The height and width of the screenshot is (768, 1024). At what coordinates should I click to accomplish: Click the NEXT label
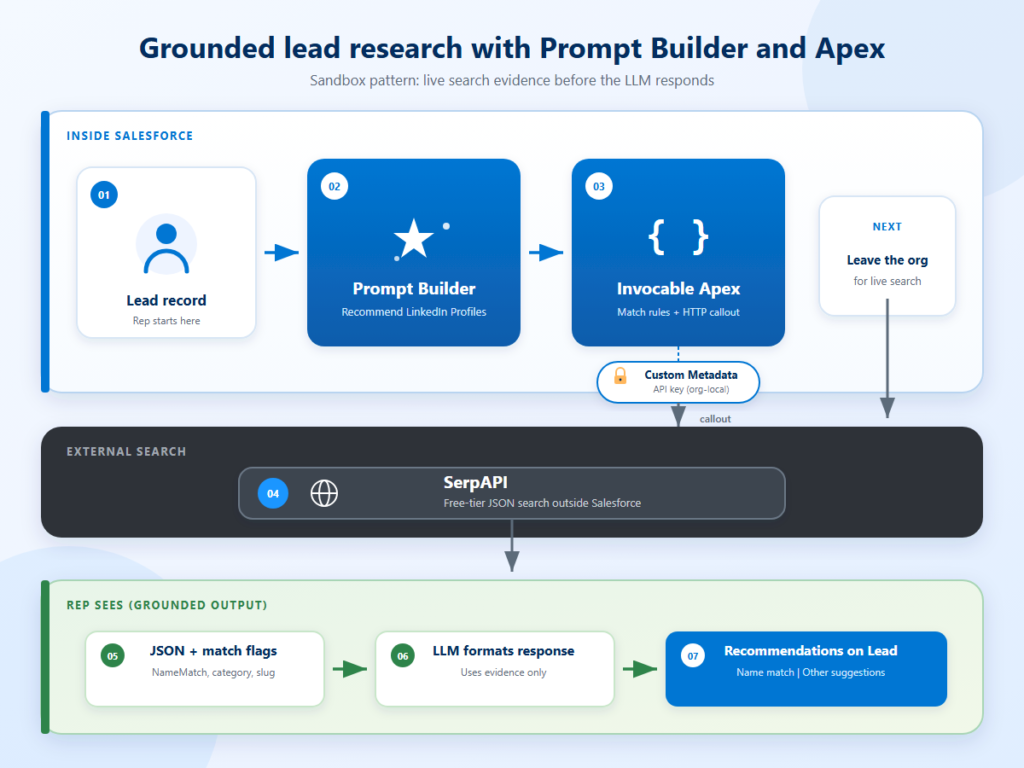coord(887,227)
